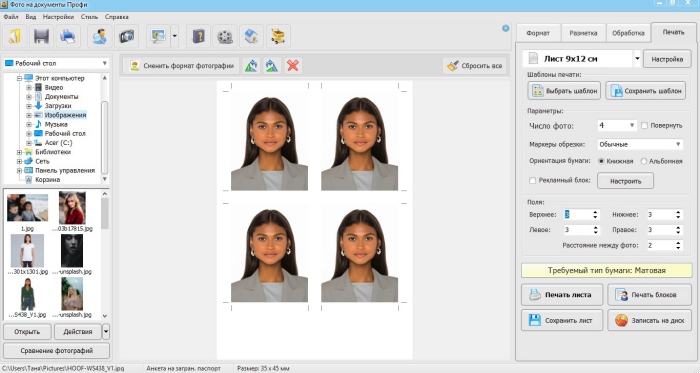Switch to the Формат tab
Viewport: 700px width, 373px height.
(538, 33)
